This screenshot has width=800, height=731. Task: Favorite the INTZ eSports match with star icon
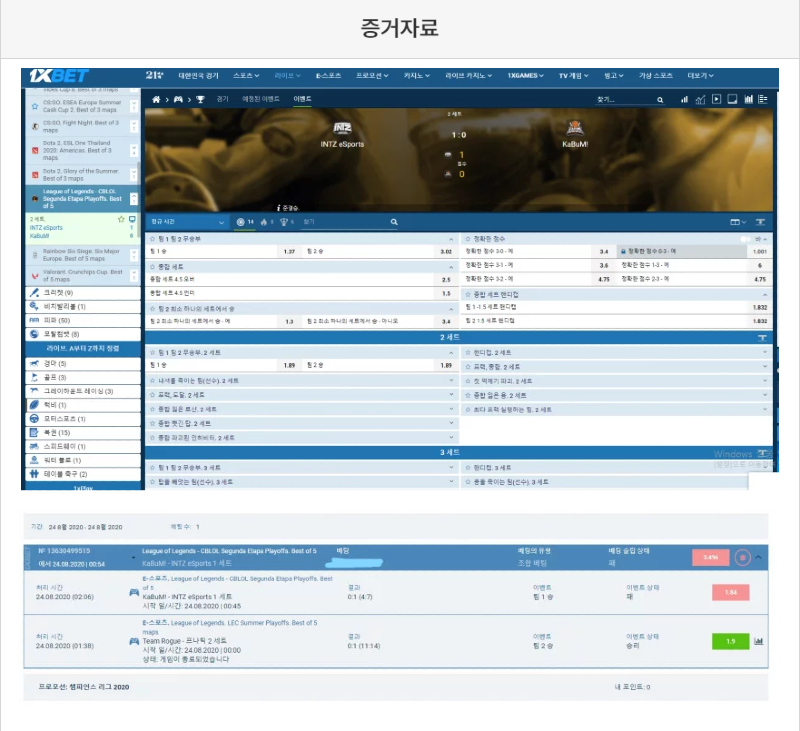tap(121, 218)
